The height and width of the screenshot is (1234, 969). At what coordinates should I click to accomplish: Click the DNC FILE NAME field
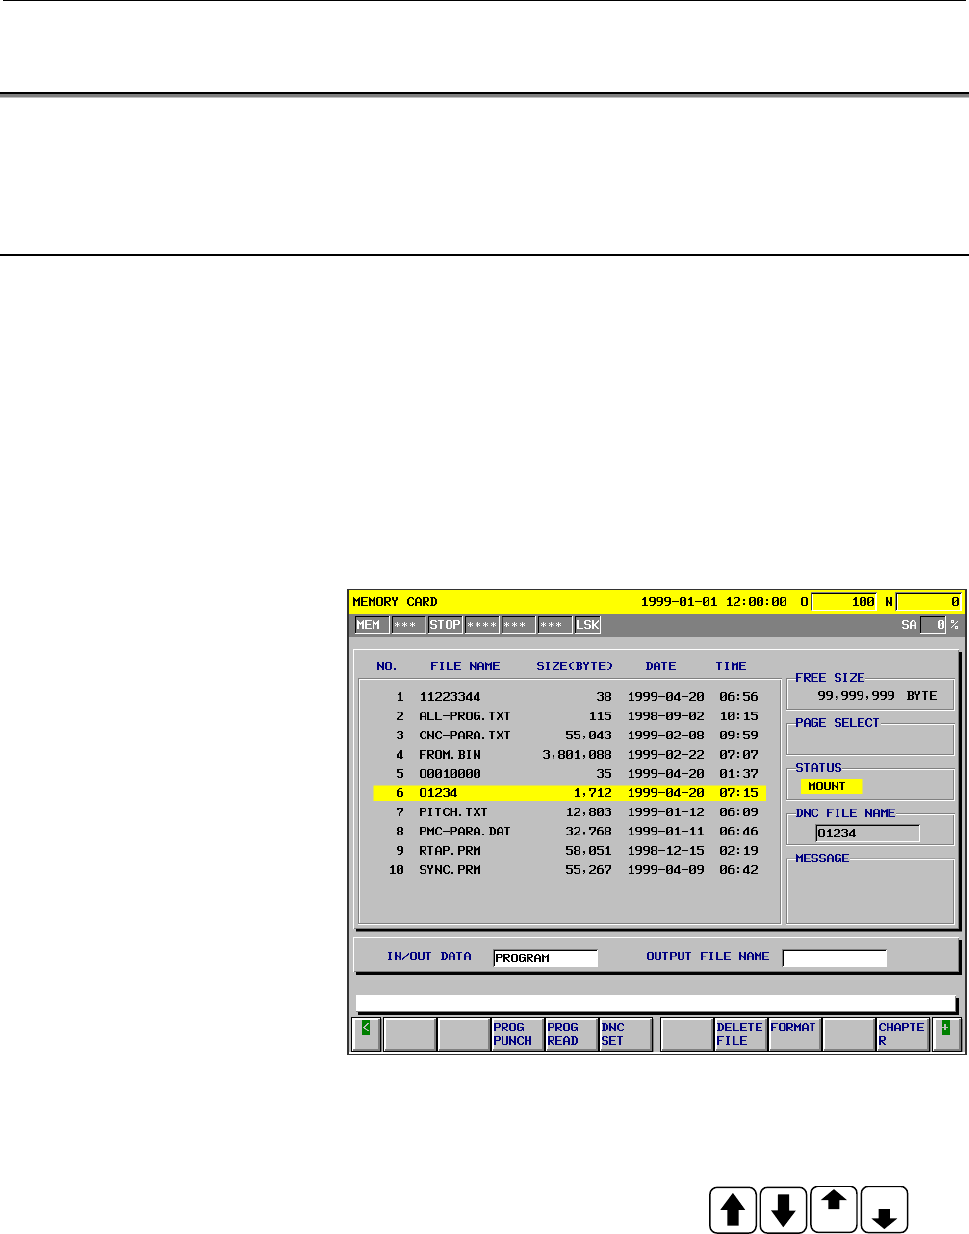click(867, 833)
